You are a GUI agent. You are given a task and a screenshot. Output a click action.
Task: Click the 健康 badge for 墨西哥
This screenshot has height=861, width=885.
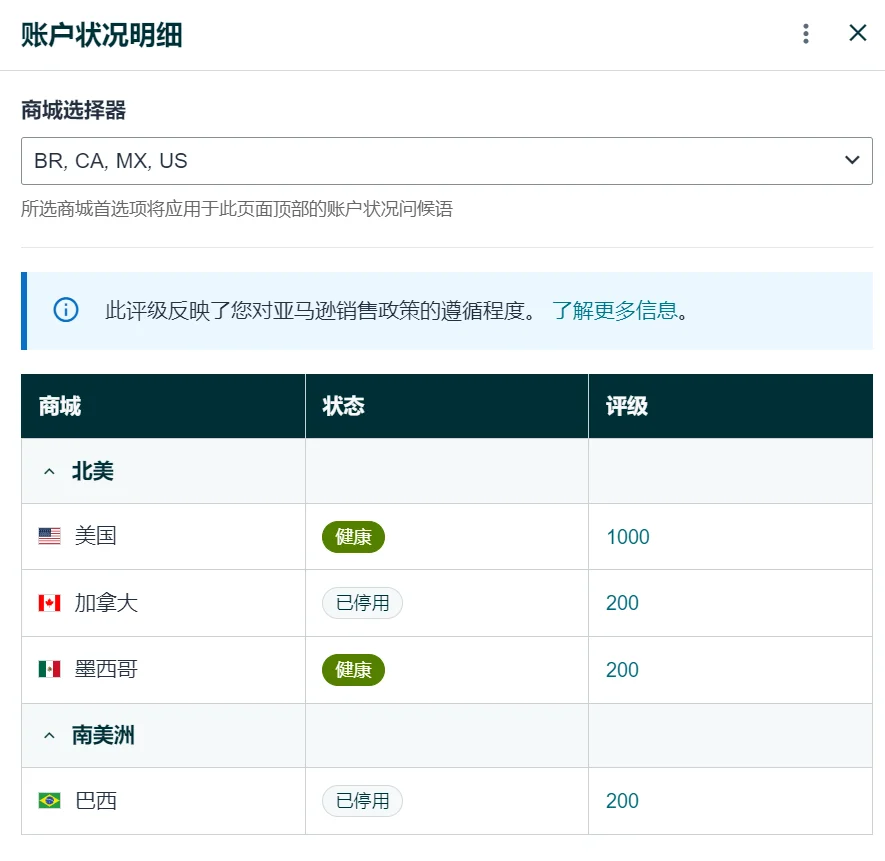click(352, 669)
